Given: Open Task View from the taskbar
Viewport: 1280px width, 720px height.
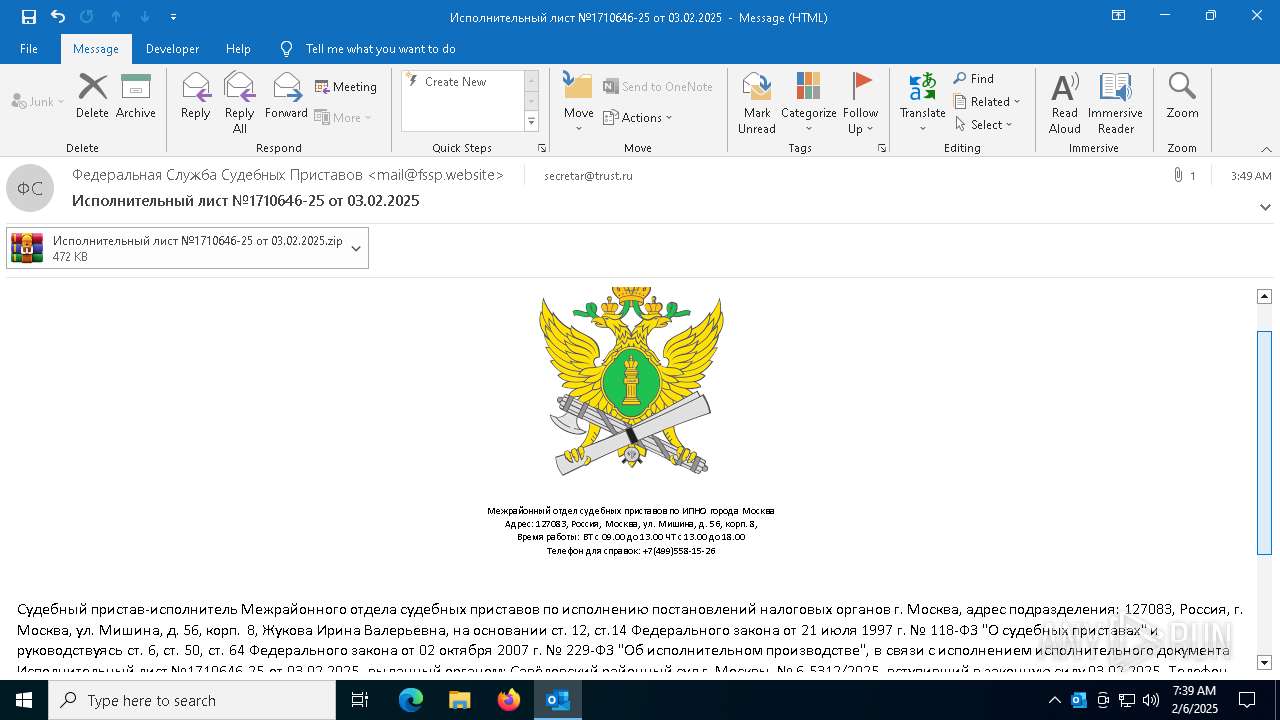Looking at the screenshot, I should click(x=360, y=700).
